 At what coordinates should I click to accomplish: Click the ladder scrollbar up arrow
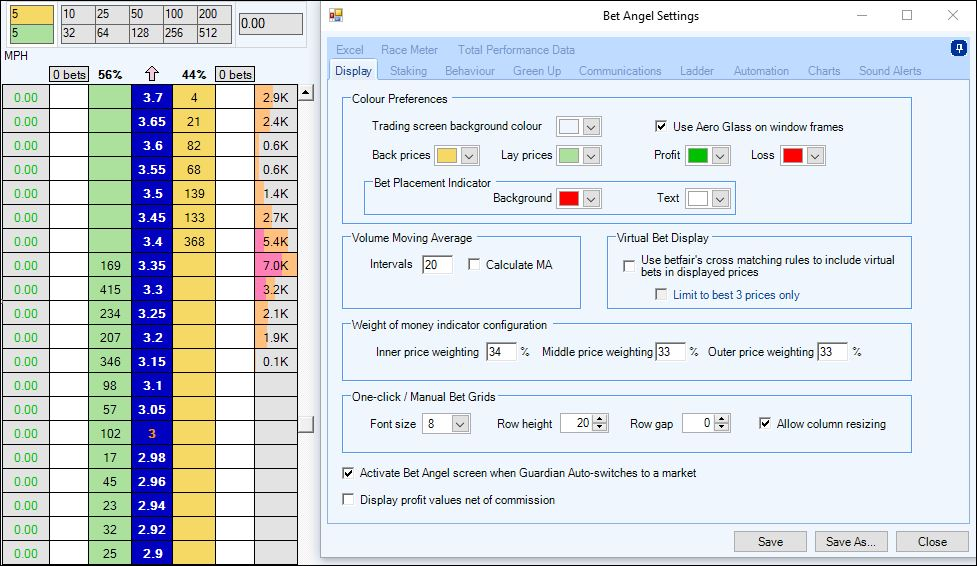pos(306,94)
